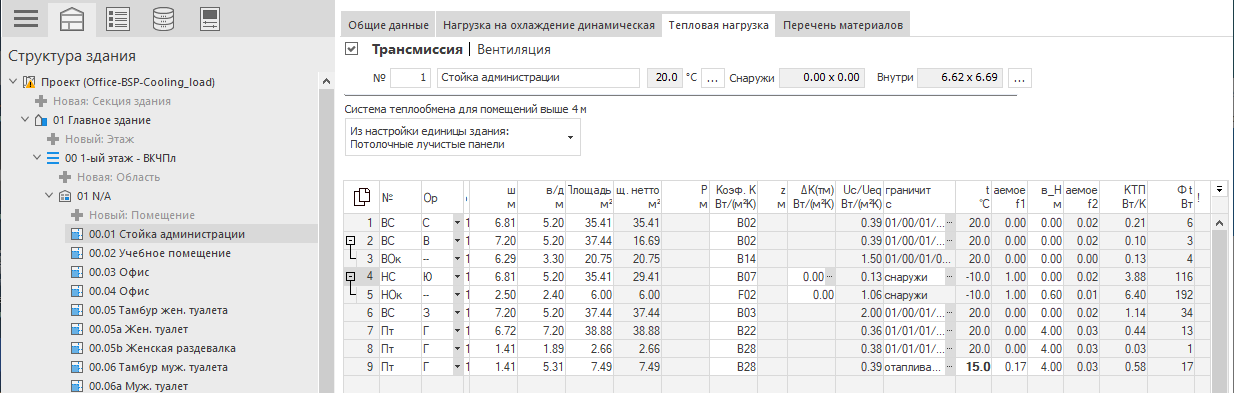Collapse the 01 N/A zone node
Screen dimensions: 1234x393
point(48,196)
